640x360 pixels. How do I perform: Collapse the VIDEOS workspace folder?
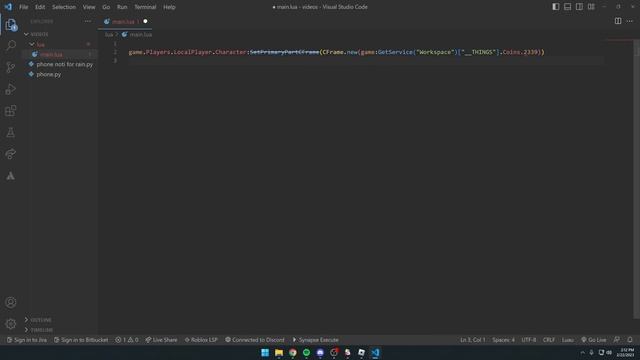(27, 34)
